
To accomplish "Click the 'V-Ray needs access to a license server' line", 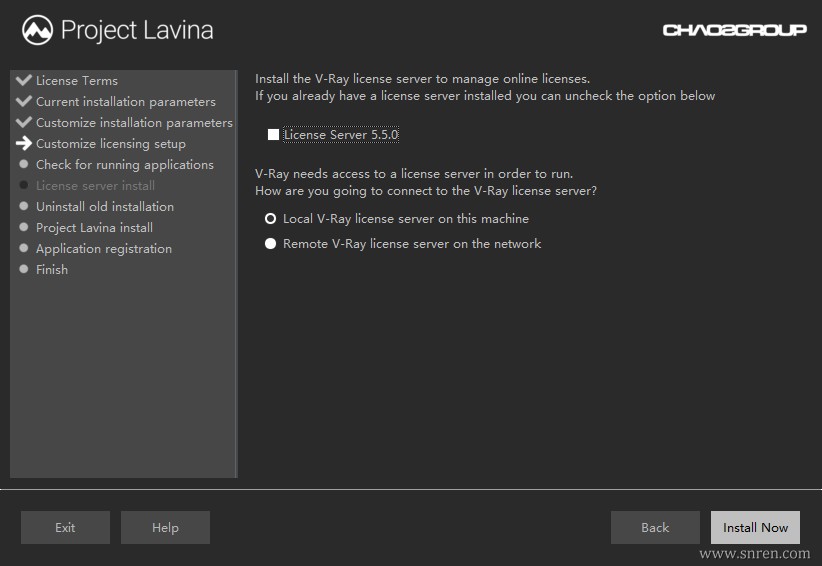I will click(414, 173).
